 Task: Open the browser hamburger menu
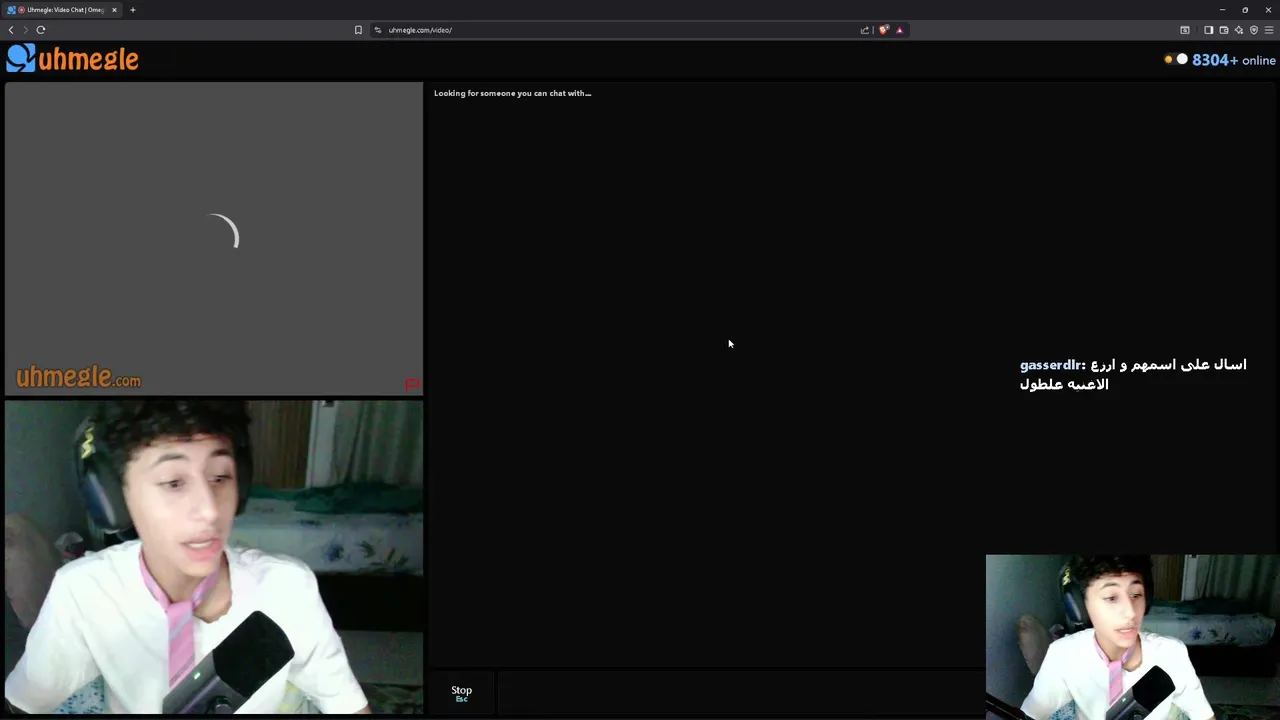click(1269, 30)
